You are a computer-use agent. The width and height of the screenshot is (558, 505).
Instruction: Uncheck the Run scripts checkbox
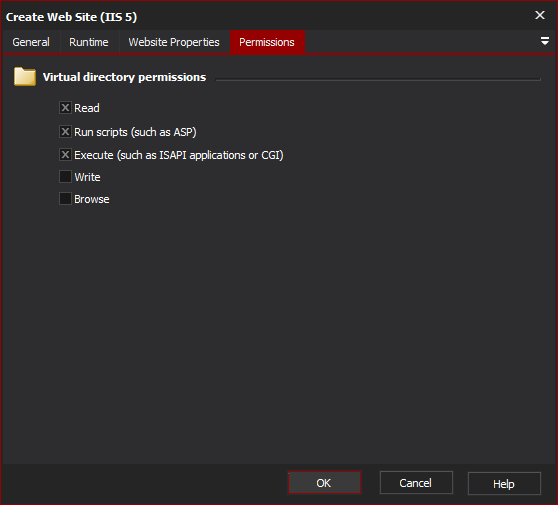tap(65, 132)
